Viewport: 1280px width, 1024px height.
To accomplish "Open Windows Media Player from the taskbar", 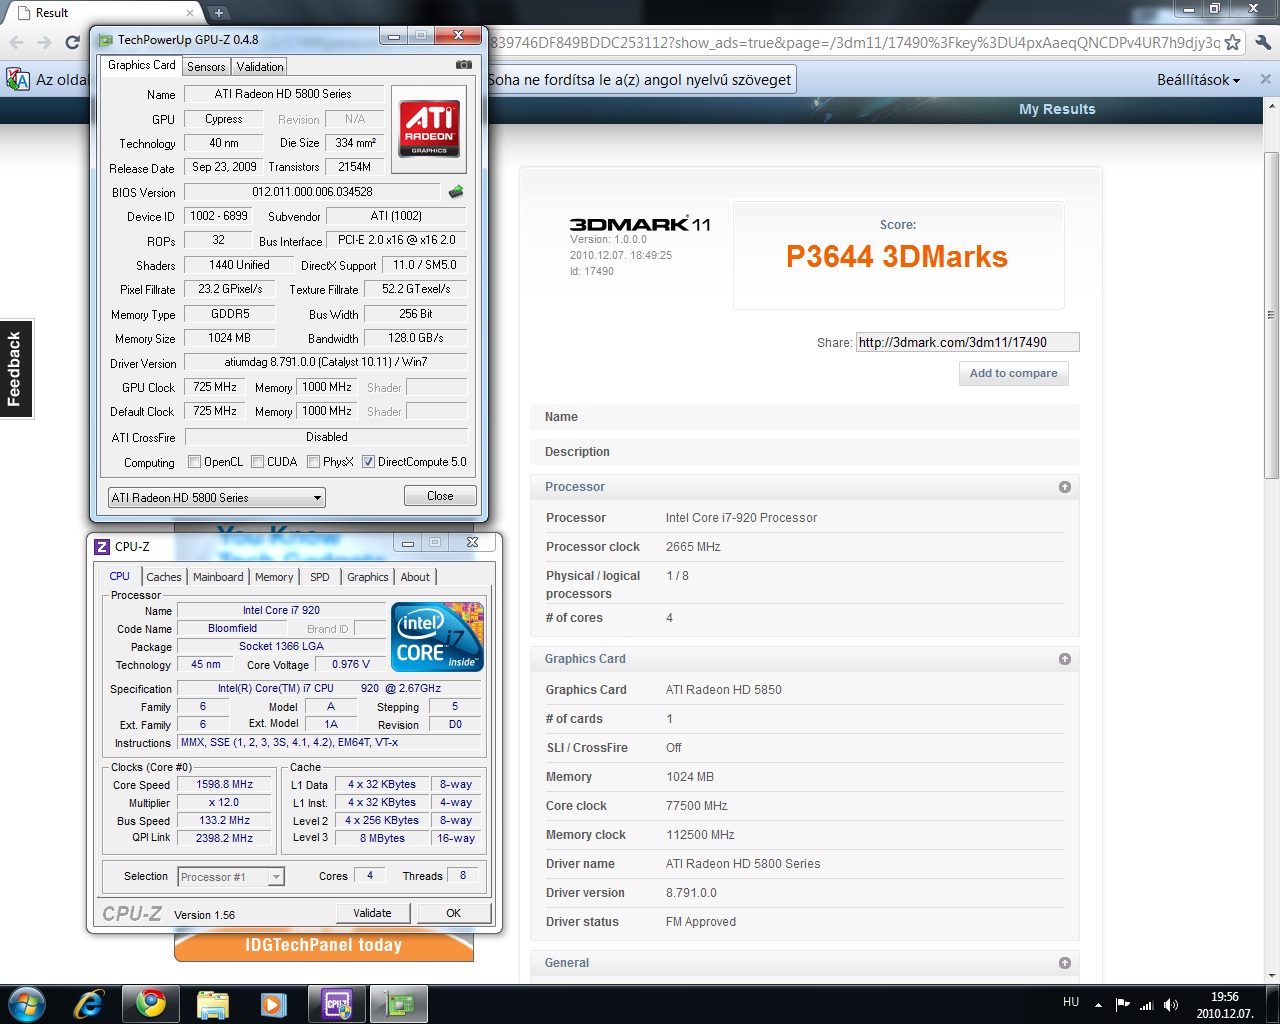I will [x=274, y=1004].
